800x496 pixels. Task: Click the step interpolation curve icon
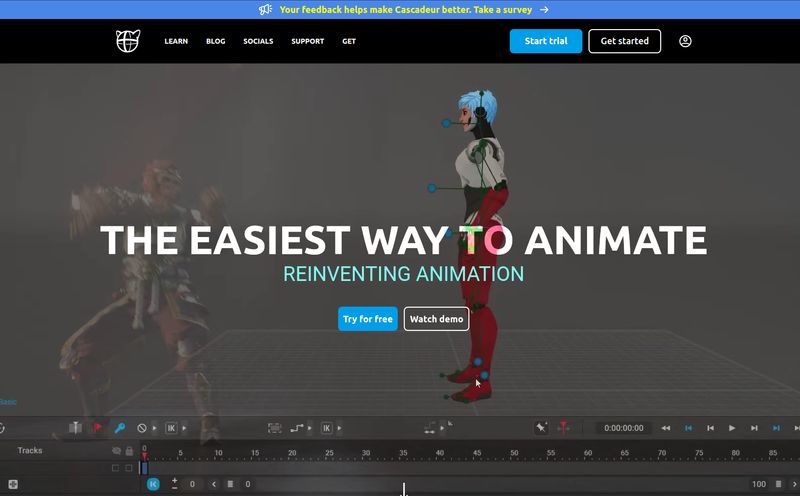pos(297,428)
